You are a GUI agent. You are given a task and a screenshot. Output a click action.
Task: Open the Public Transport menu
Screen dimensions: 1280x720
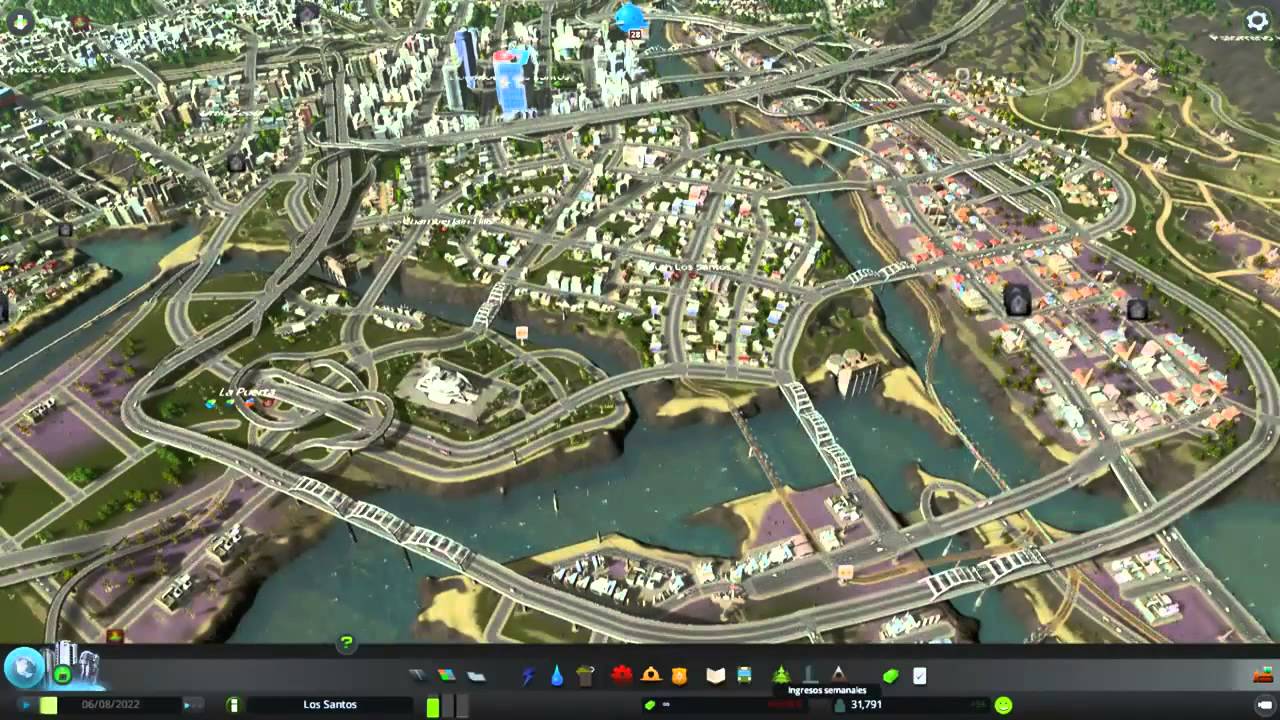[744, 676]
